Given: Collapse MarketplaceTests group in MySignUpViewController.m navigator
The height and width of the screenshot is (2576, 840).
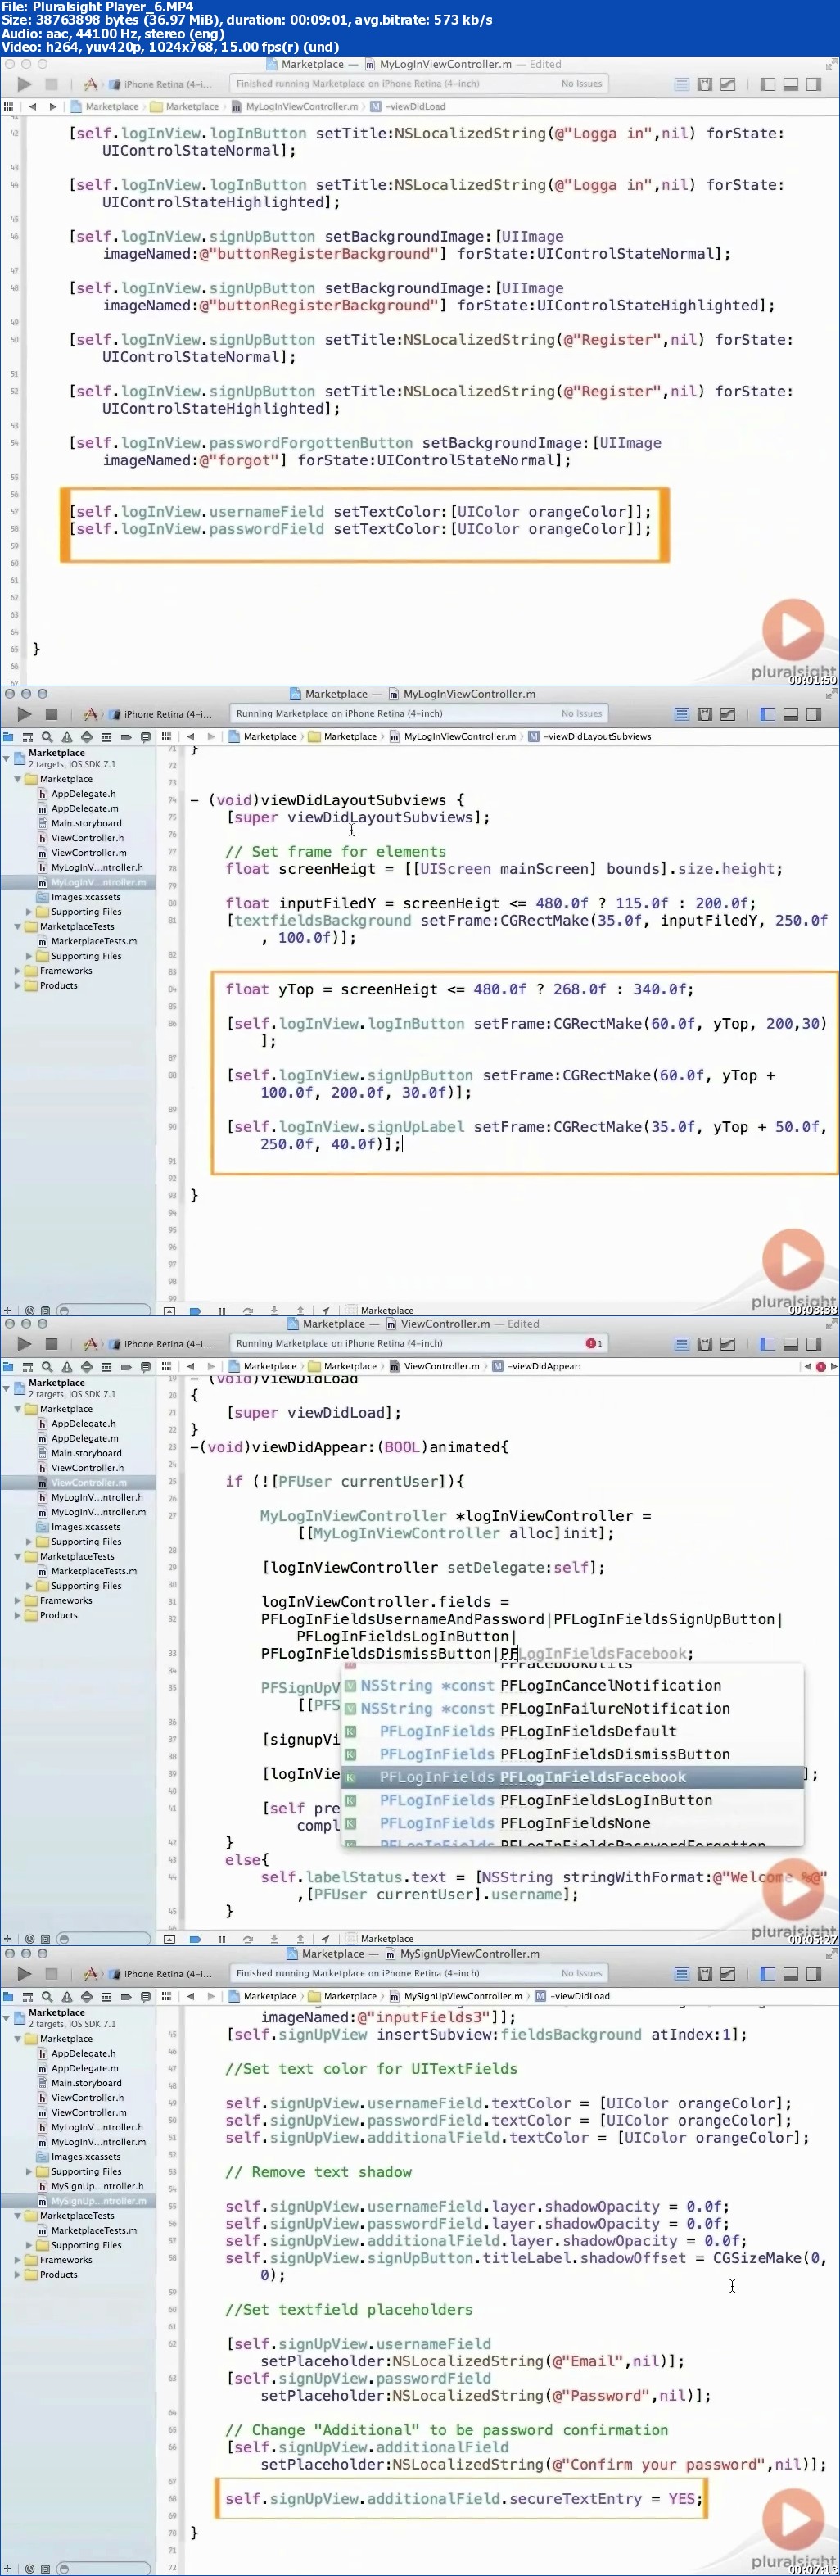Looking at the screenshot, I should tap(17, 2215).
